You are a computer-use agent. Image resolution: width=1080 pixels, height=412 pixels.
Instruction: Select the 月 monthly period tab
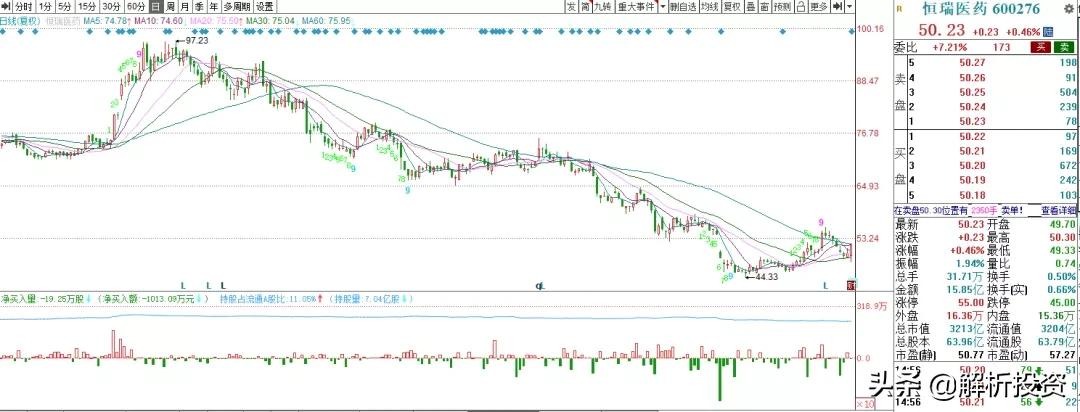pos(184,6)
